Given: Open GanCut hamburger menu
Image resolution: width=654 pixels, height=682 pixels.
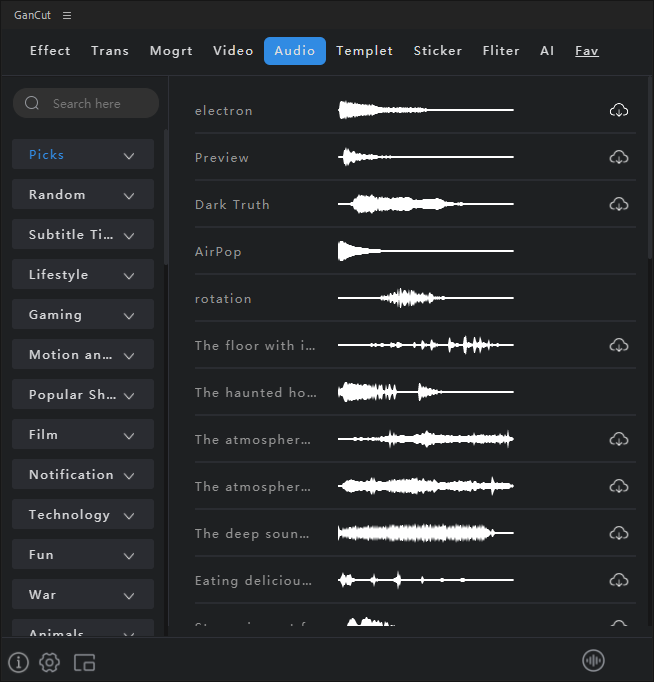Looking at the screenshot, I should pos(67,16).
